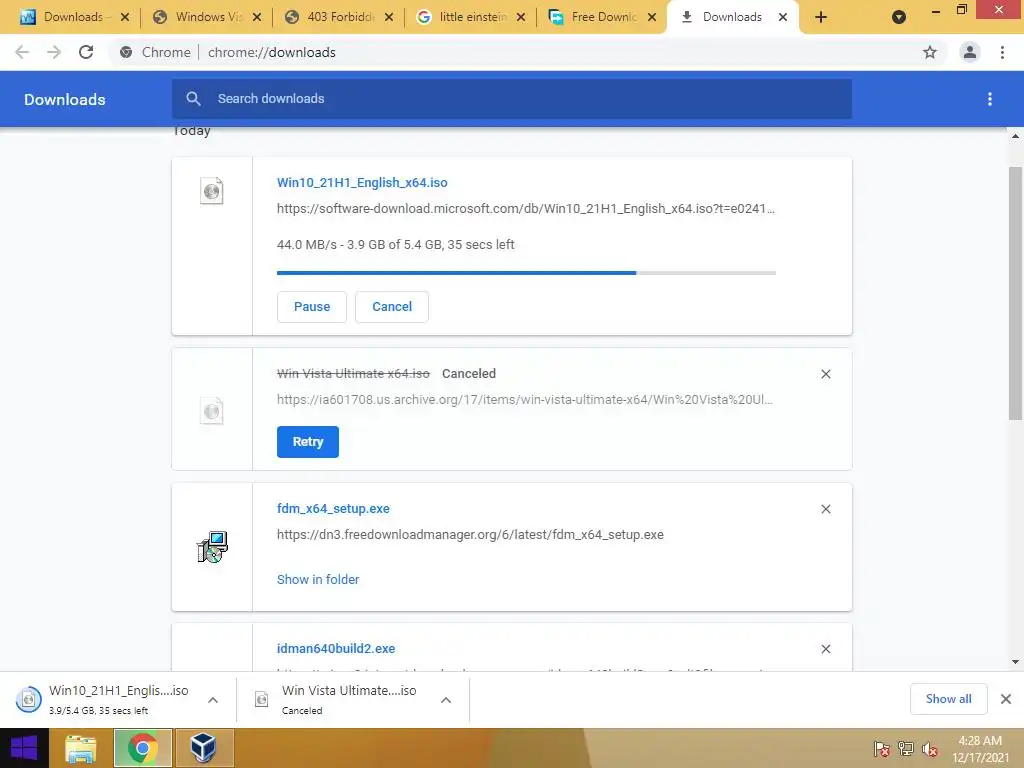Click the fdm_x64_setup installer icon
The width and height of the screenshot is (1024, 768).
tap(212, 547)
